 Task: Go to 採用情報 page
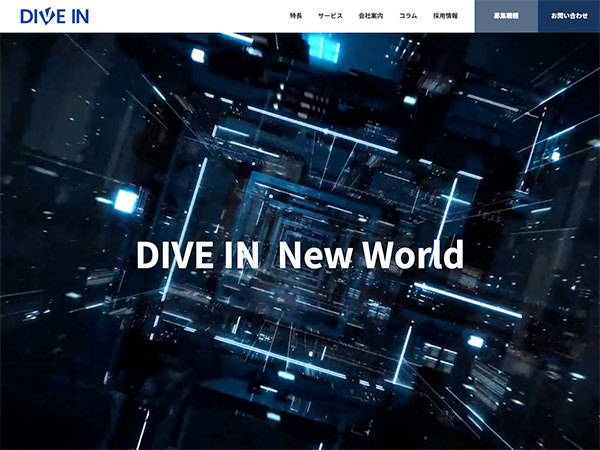(x=445, y=16)
